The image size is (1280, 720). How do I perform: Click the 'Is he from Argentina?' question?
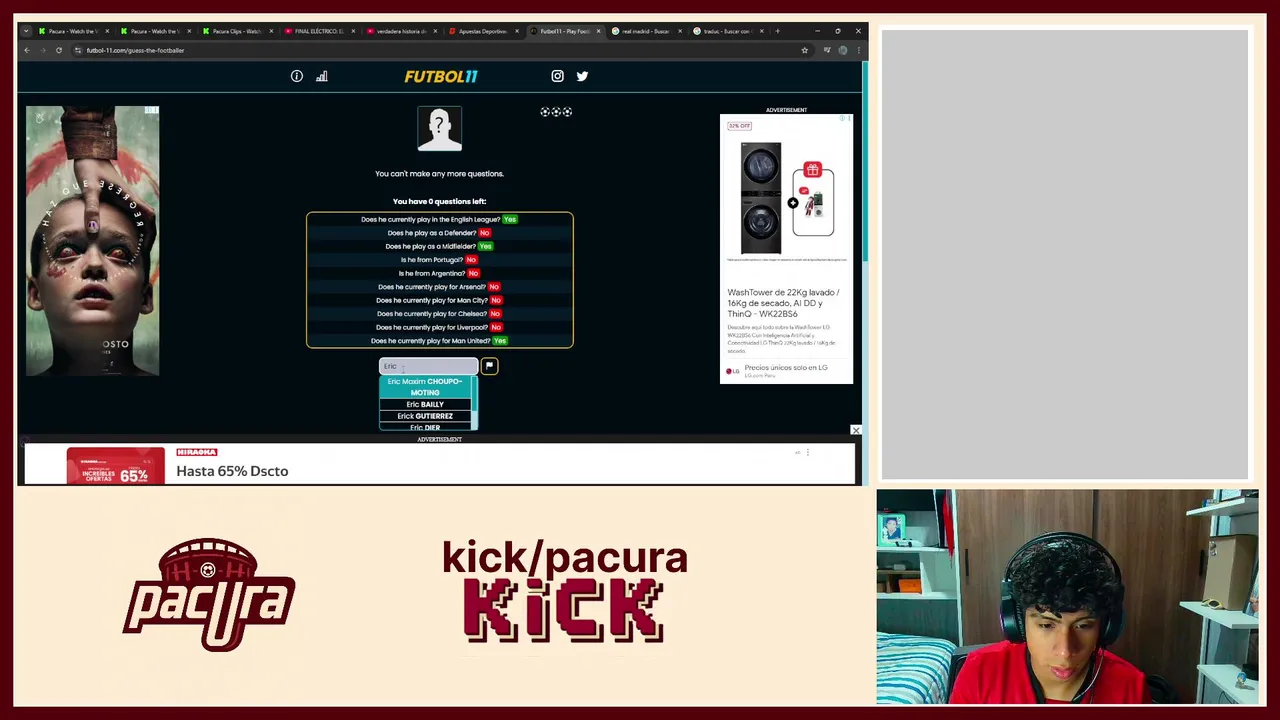[439, 273]
